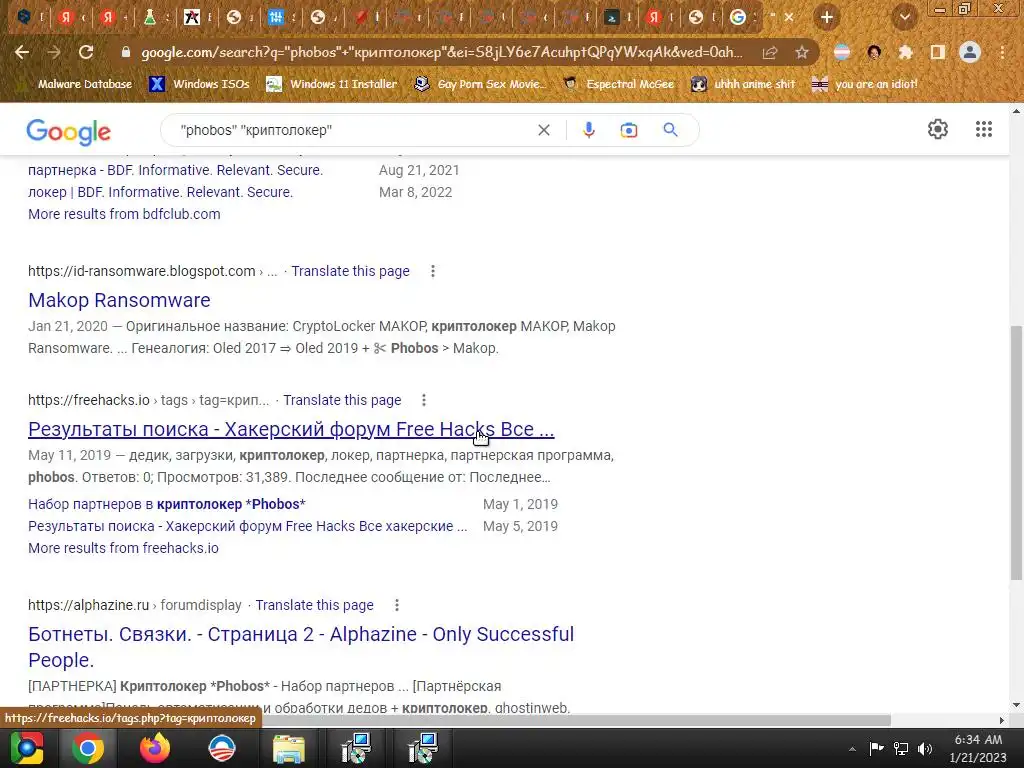Show hidden system tray icons
The height and width of the screenshot is (768, 1024).
[x=852, y=748]
